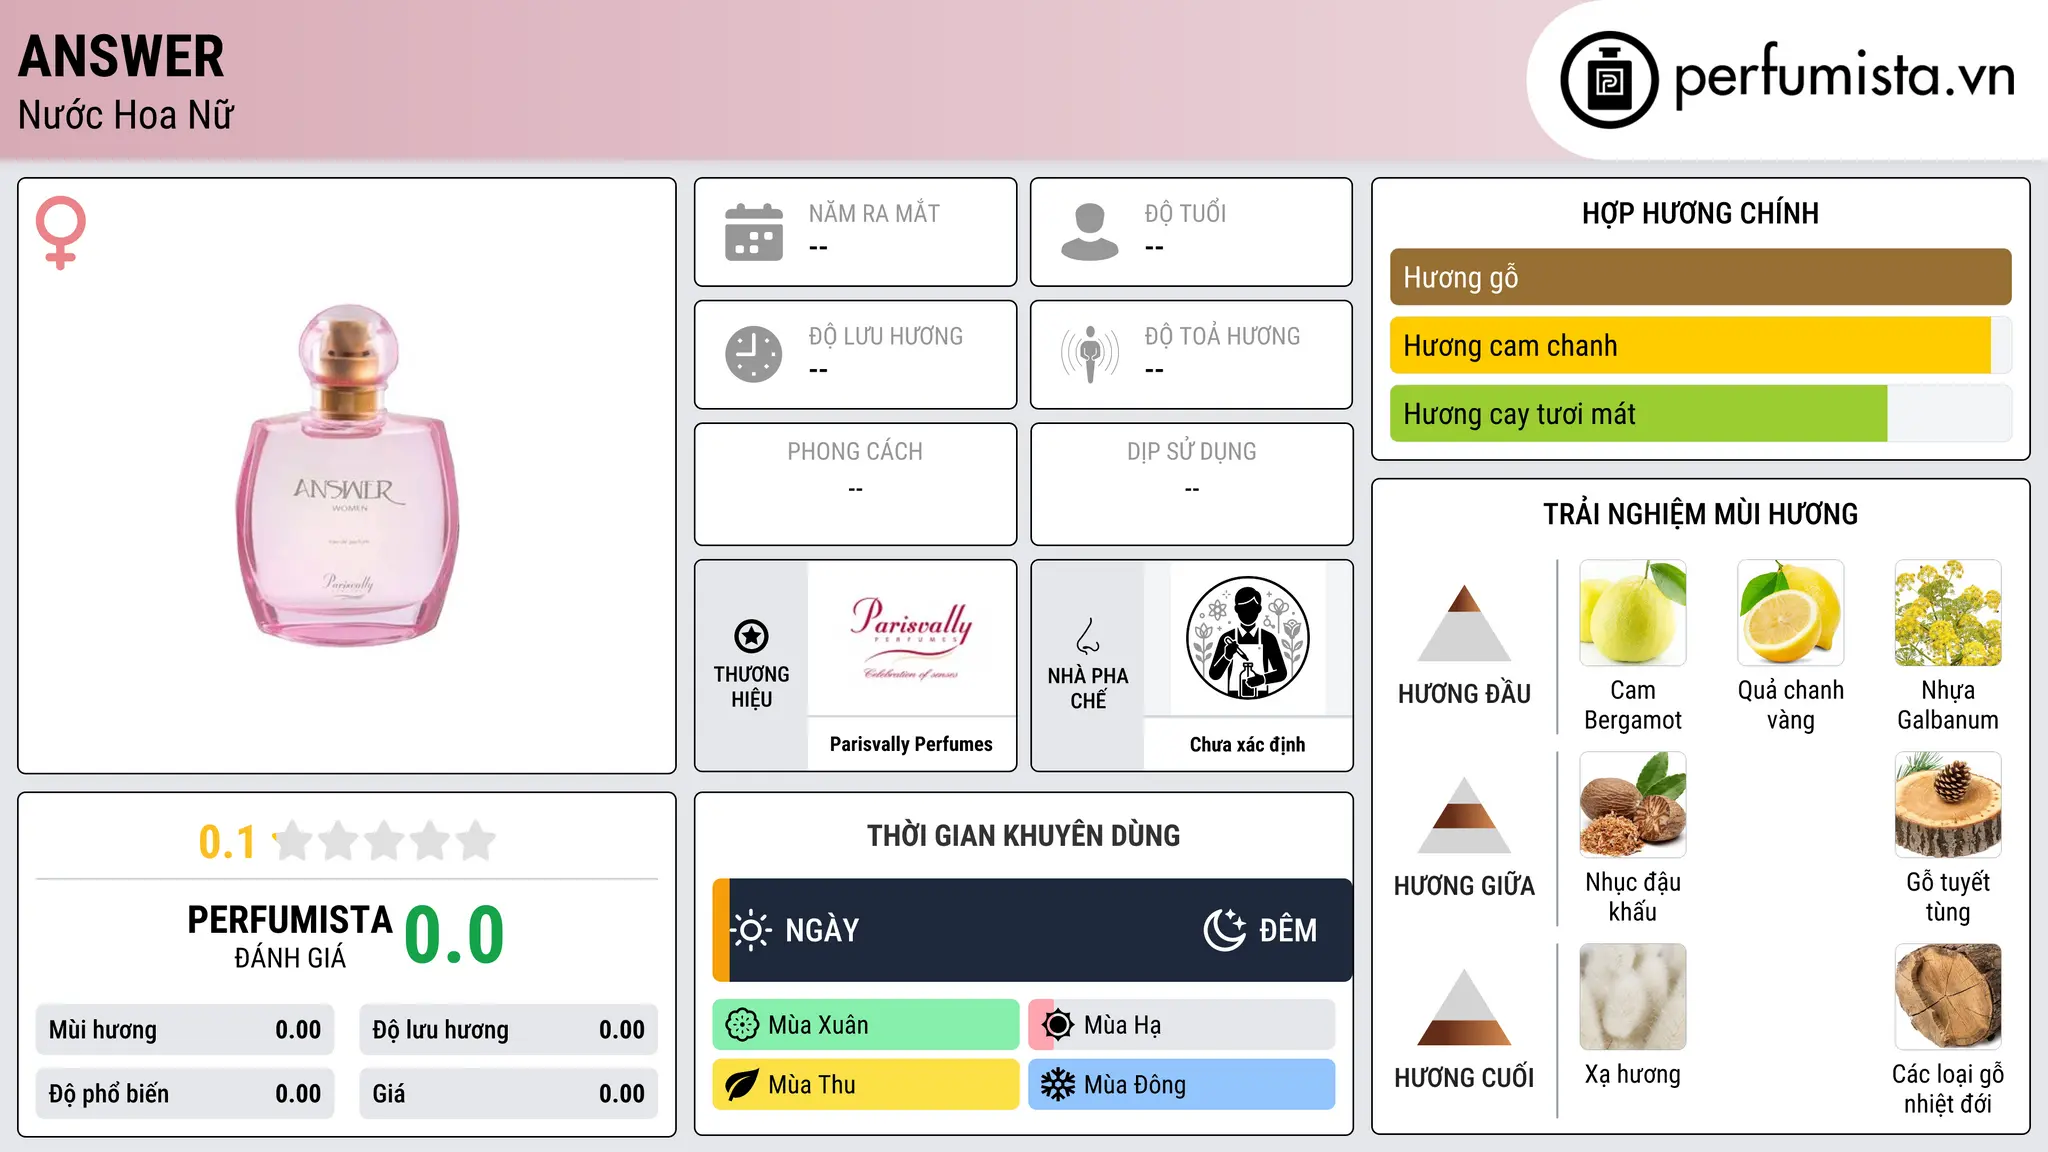The height and width of the screenshot is (1152, 2048).
Task: Click the top notes pyramid icon
Action: (x=1464, y=623)
